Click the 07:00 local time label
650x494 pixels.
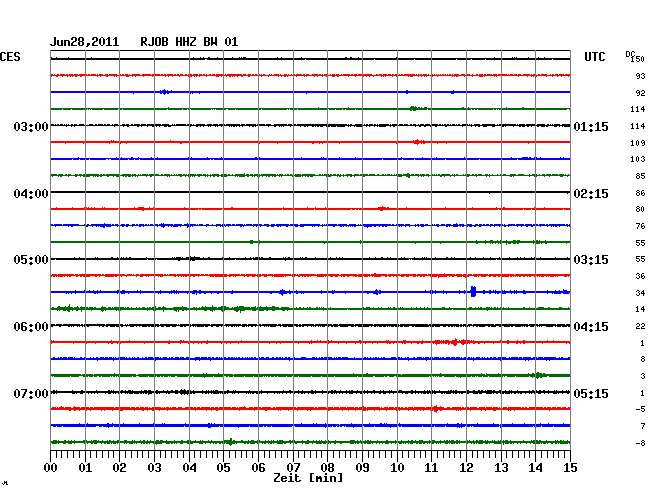coord(31,393)
